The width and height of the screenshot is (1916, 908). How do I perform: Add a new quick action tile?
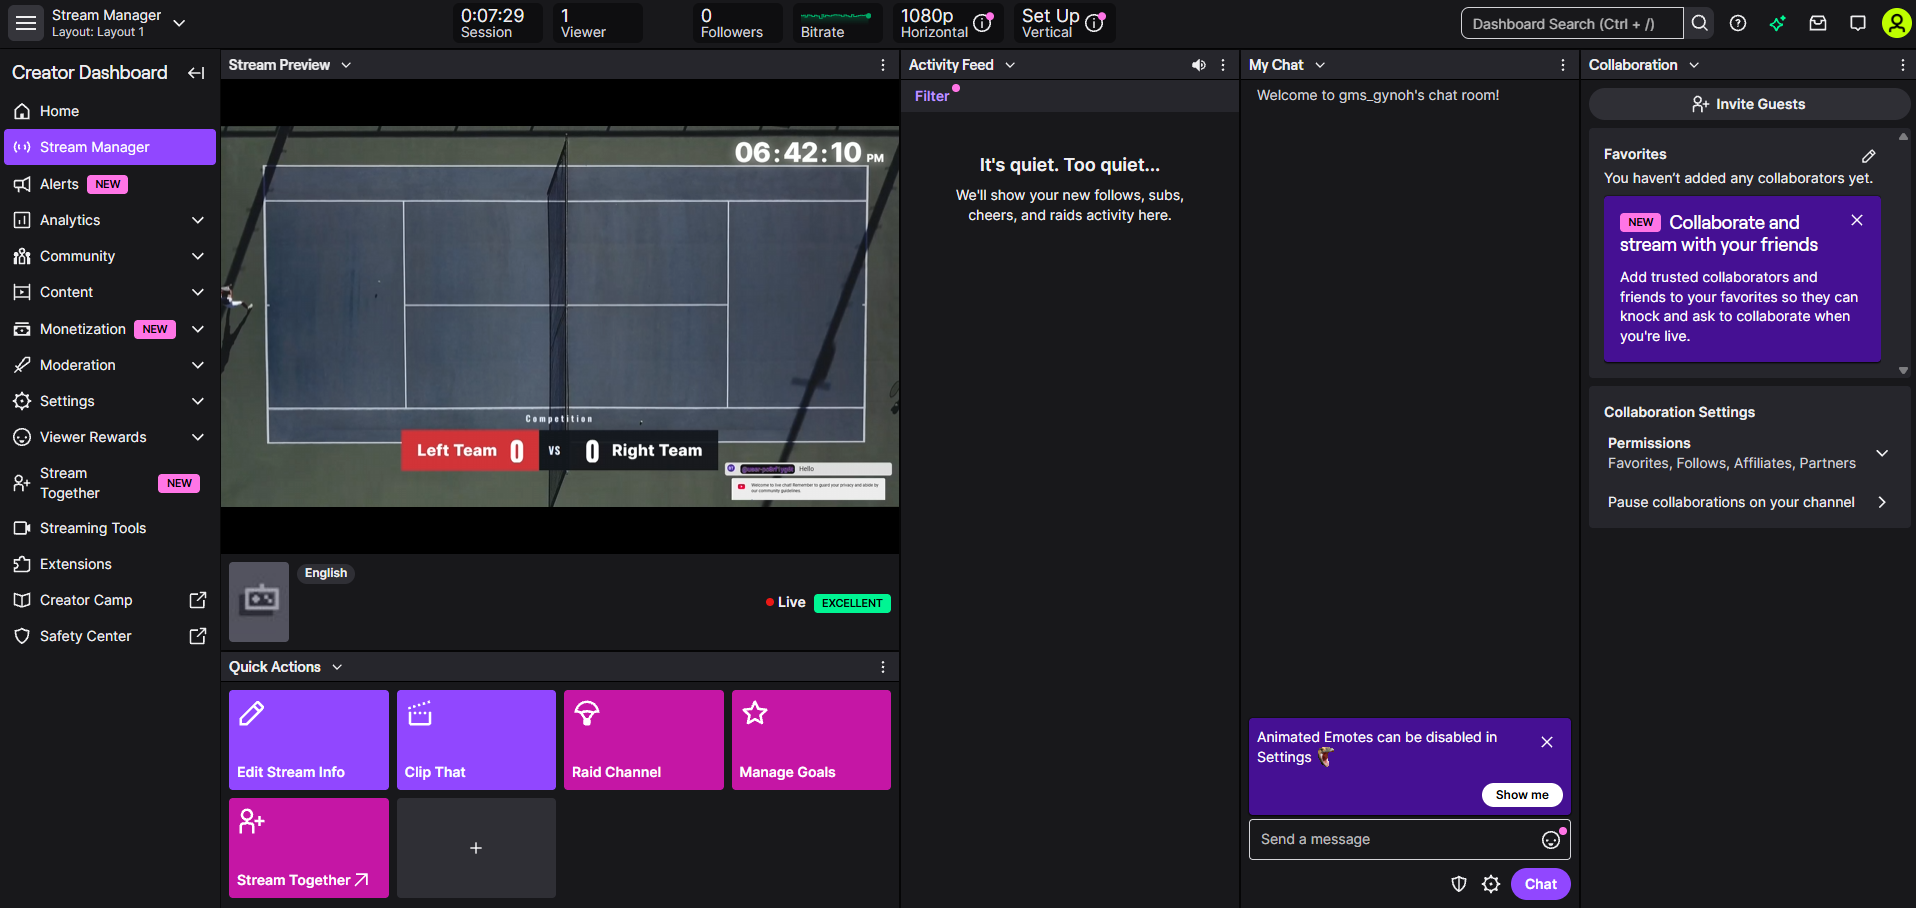pos(476,848)
